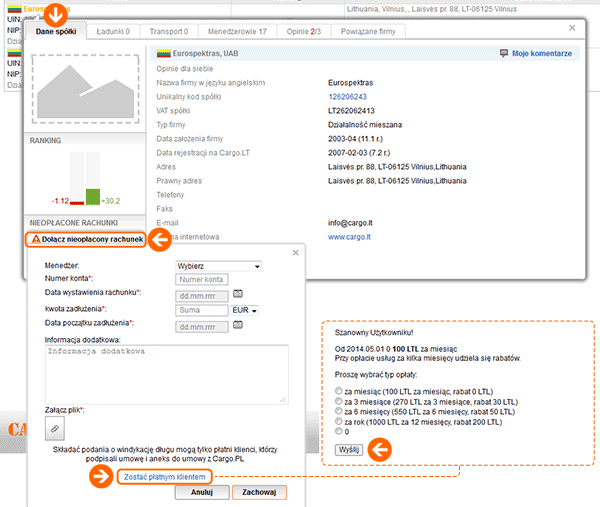
Task: Select the 0 payment option
Action: pos(339,431)
